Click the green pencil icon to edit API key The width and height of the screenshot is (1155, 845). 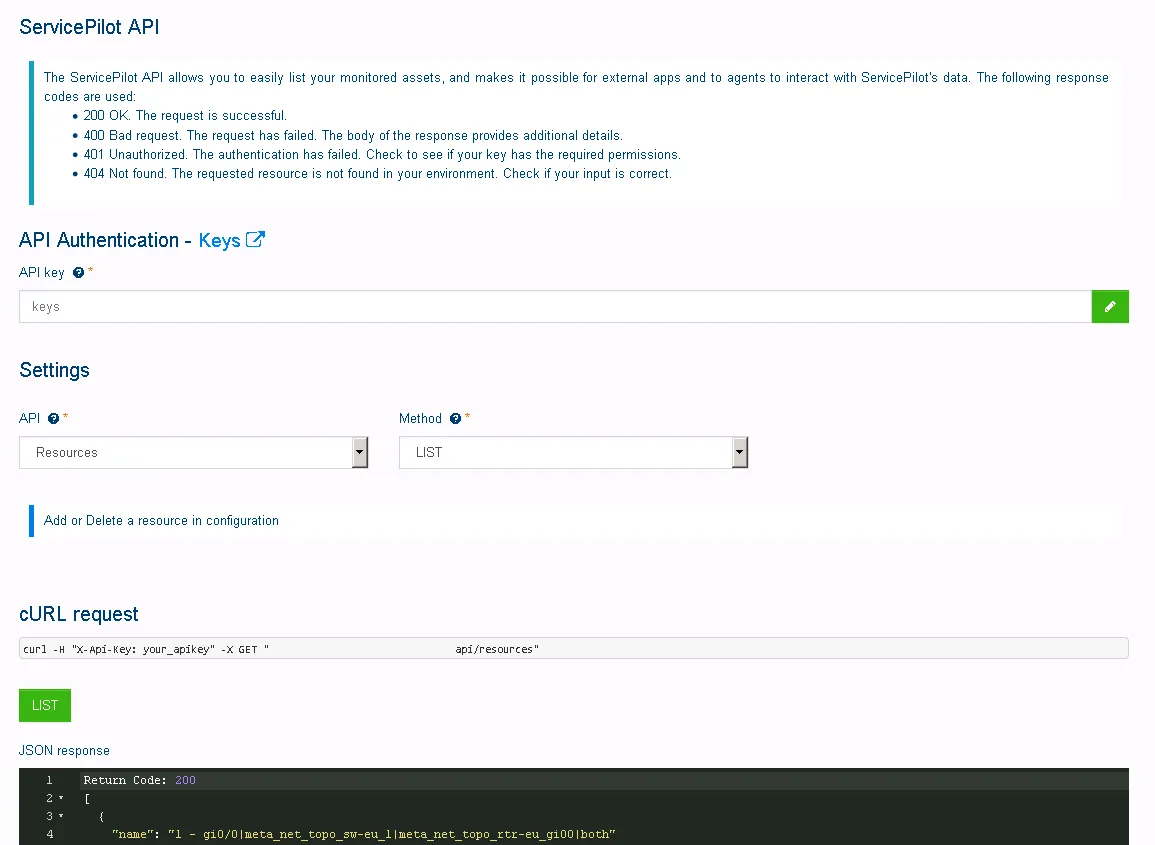point(1110,306)
